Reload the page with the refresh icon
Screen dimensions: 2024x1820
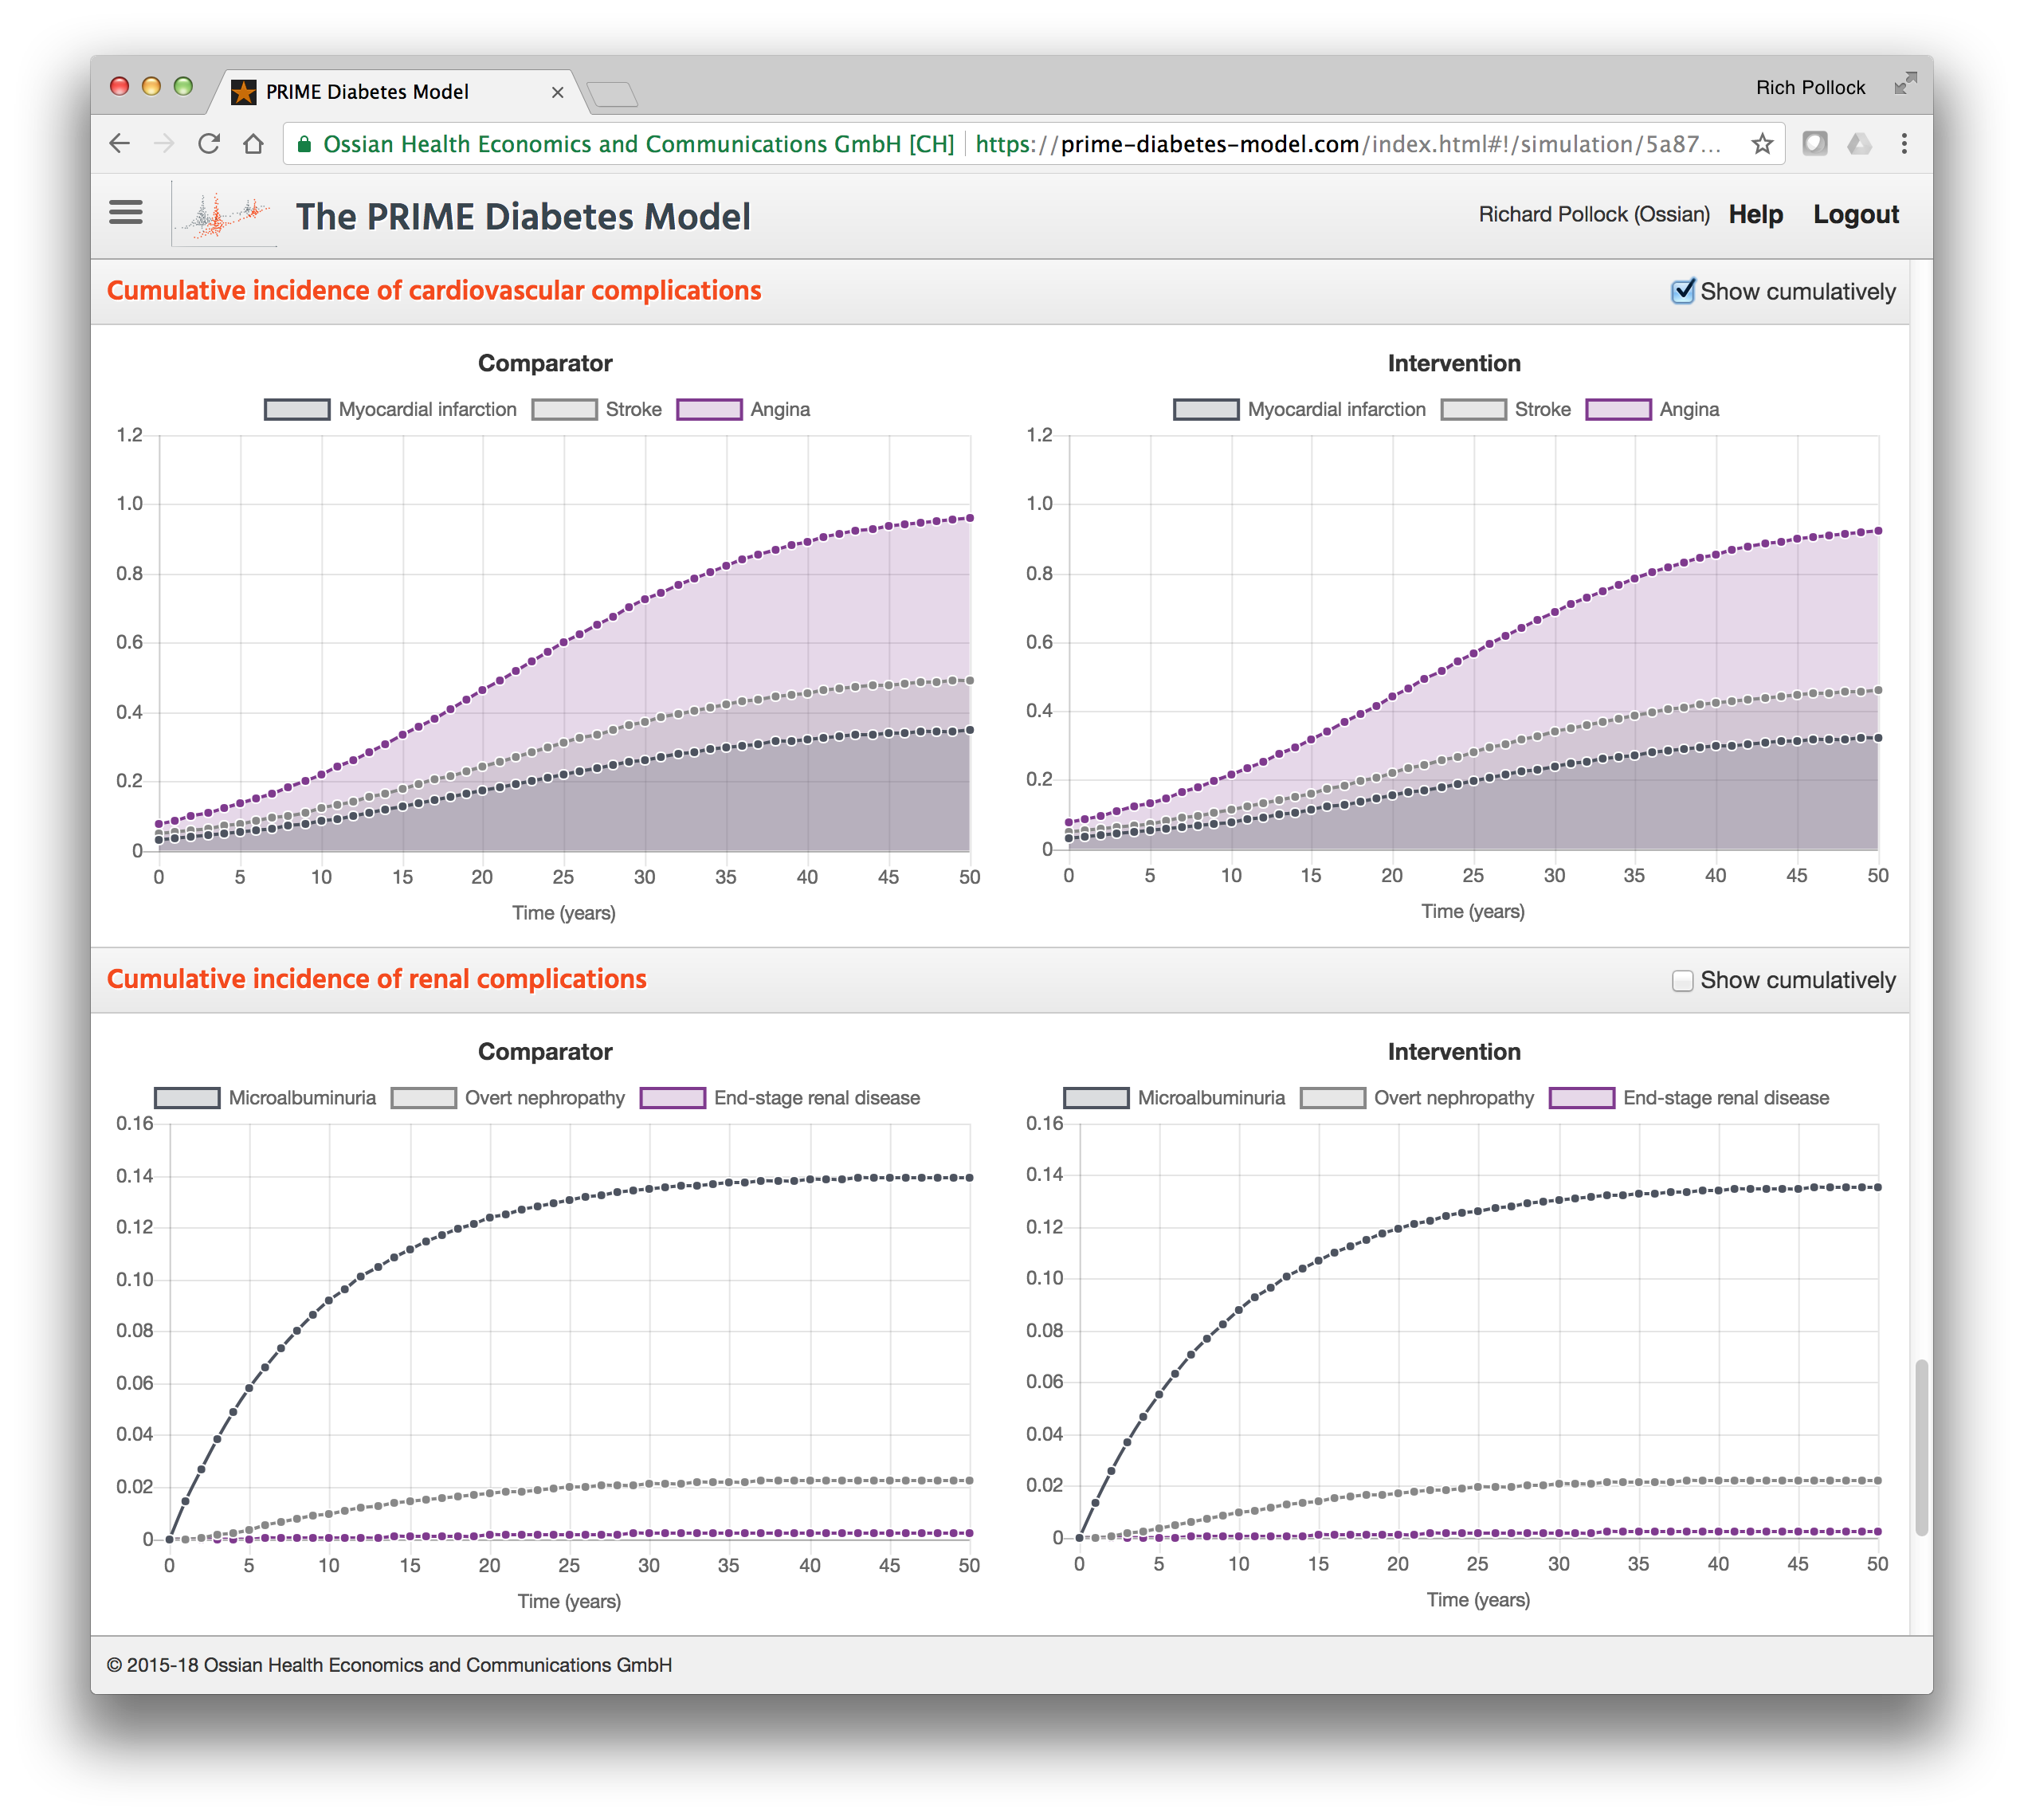click(x=209, y=144)
